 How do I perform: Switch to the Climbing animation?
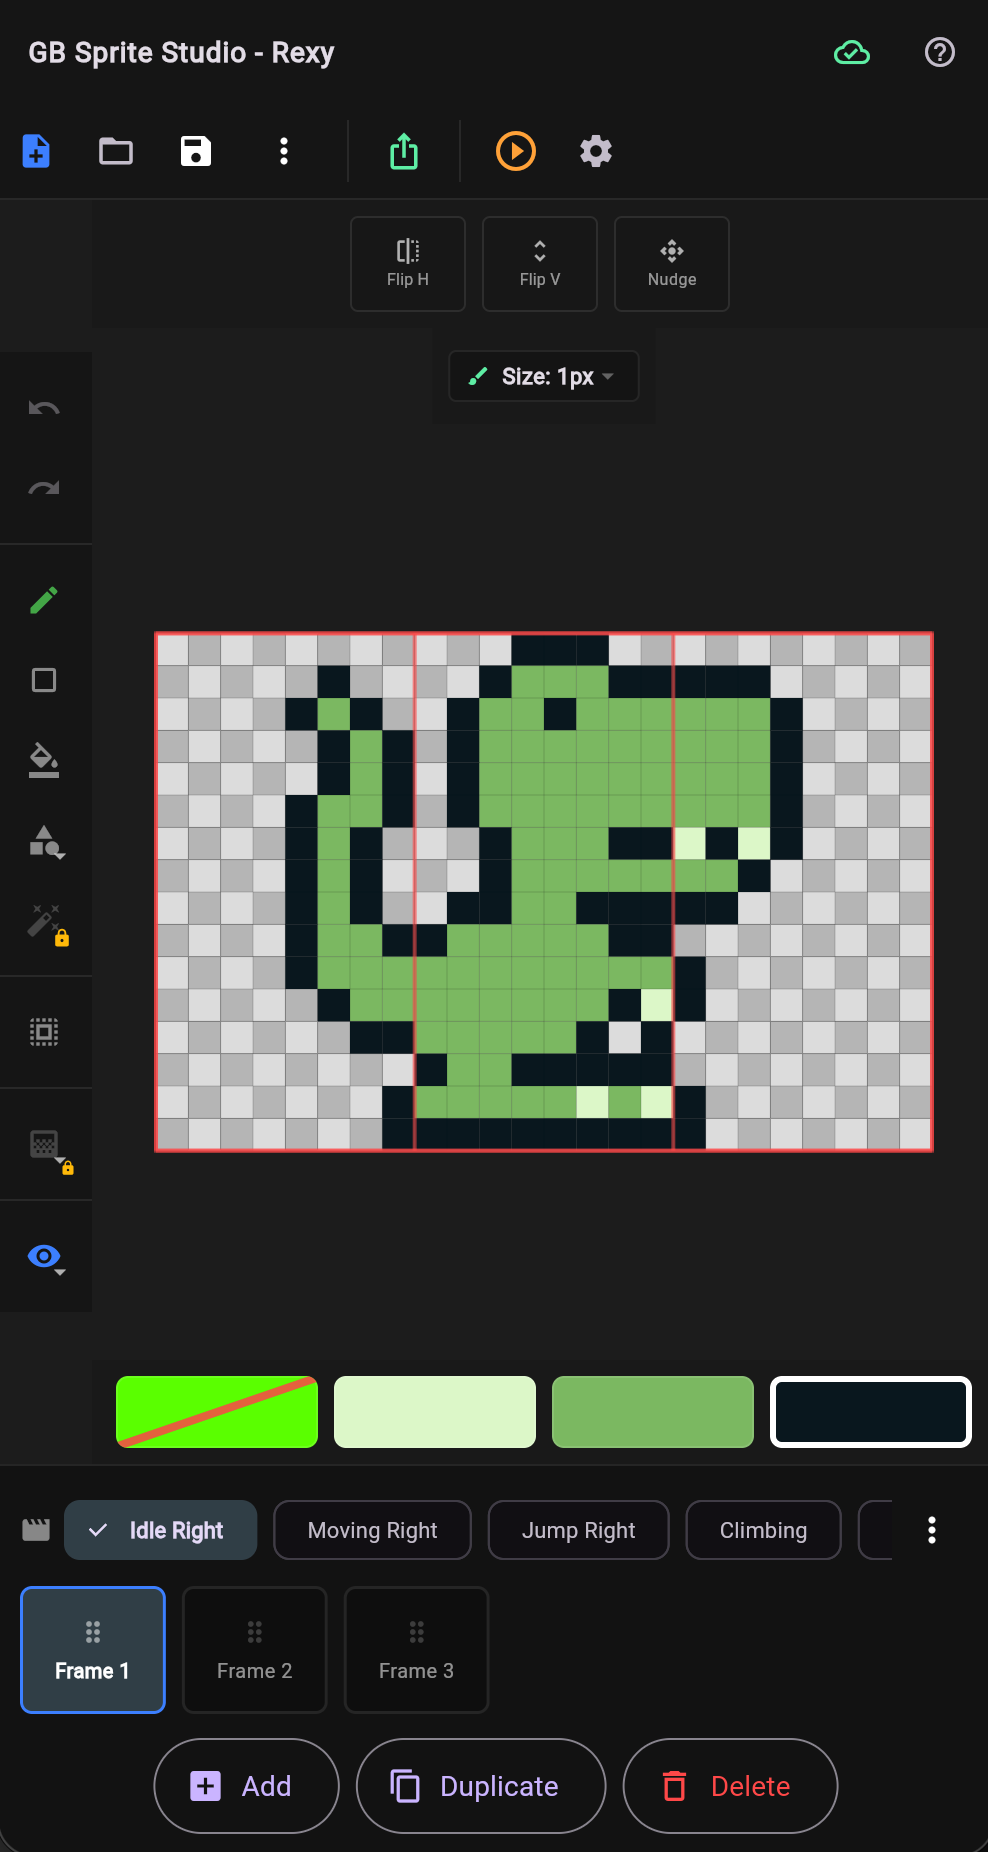764,1530
